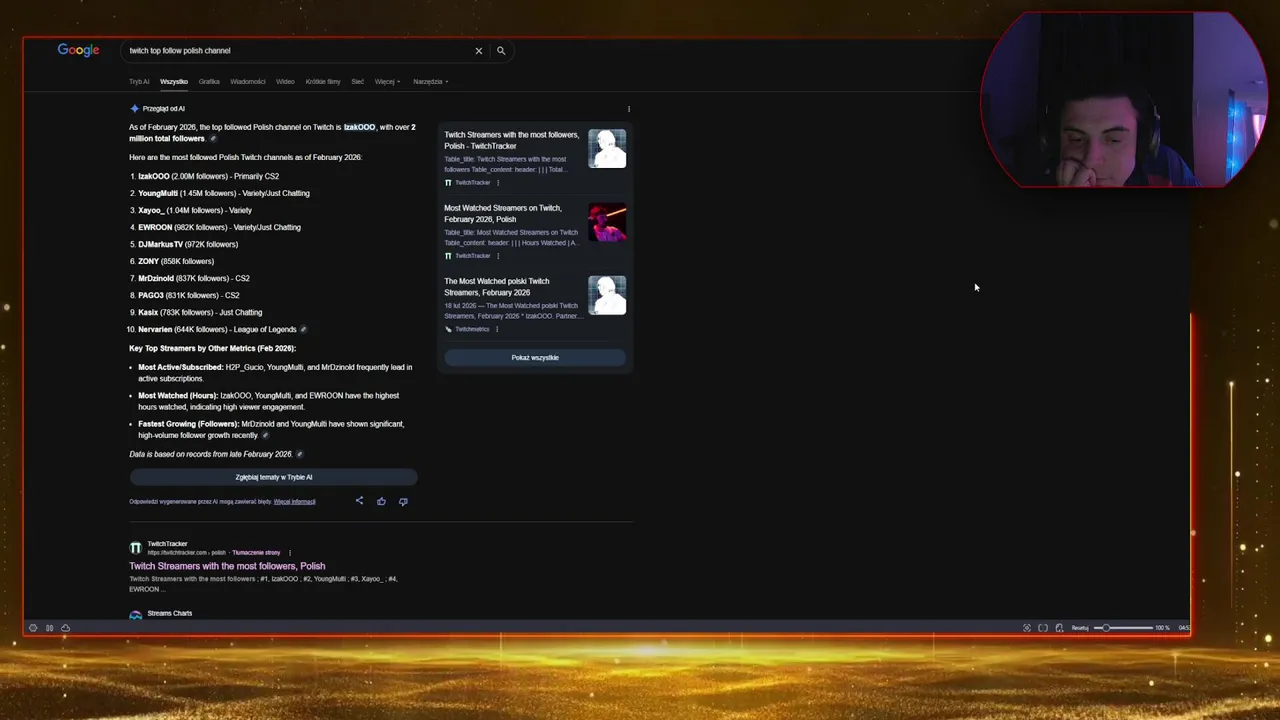Click the magnifier search icon

[x=501, y=51]
